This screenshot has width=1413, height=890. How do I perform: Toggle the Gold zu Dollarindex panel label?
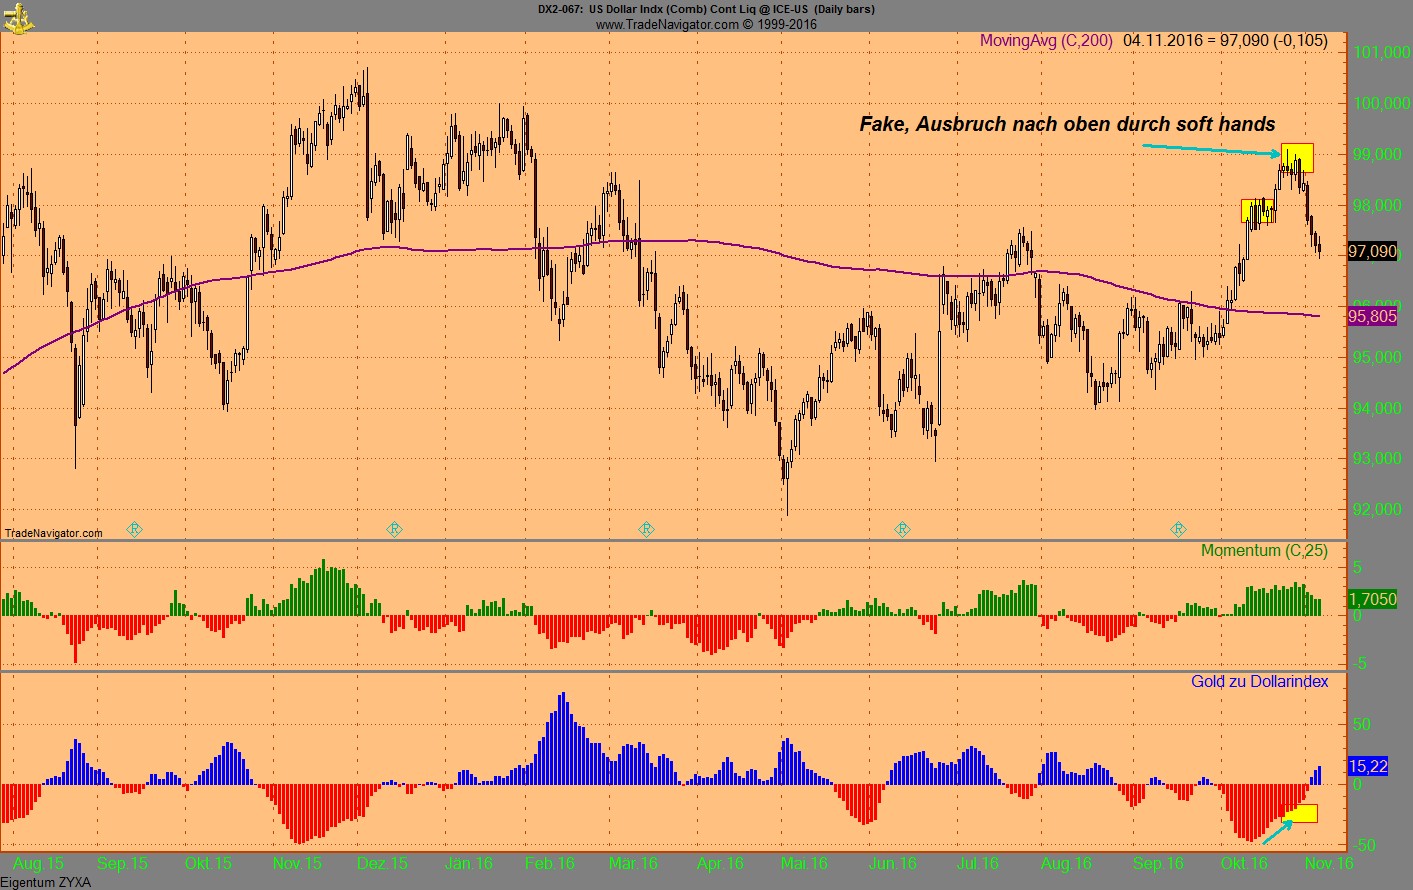pyautogui.click(x=1258, y=682)
